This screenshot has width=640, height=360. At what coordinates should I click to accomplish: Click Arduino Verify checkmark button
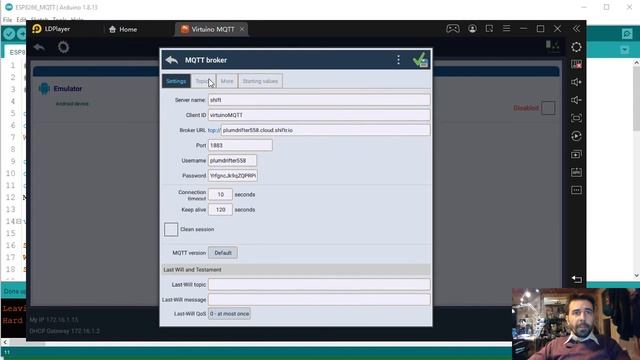9,34
